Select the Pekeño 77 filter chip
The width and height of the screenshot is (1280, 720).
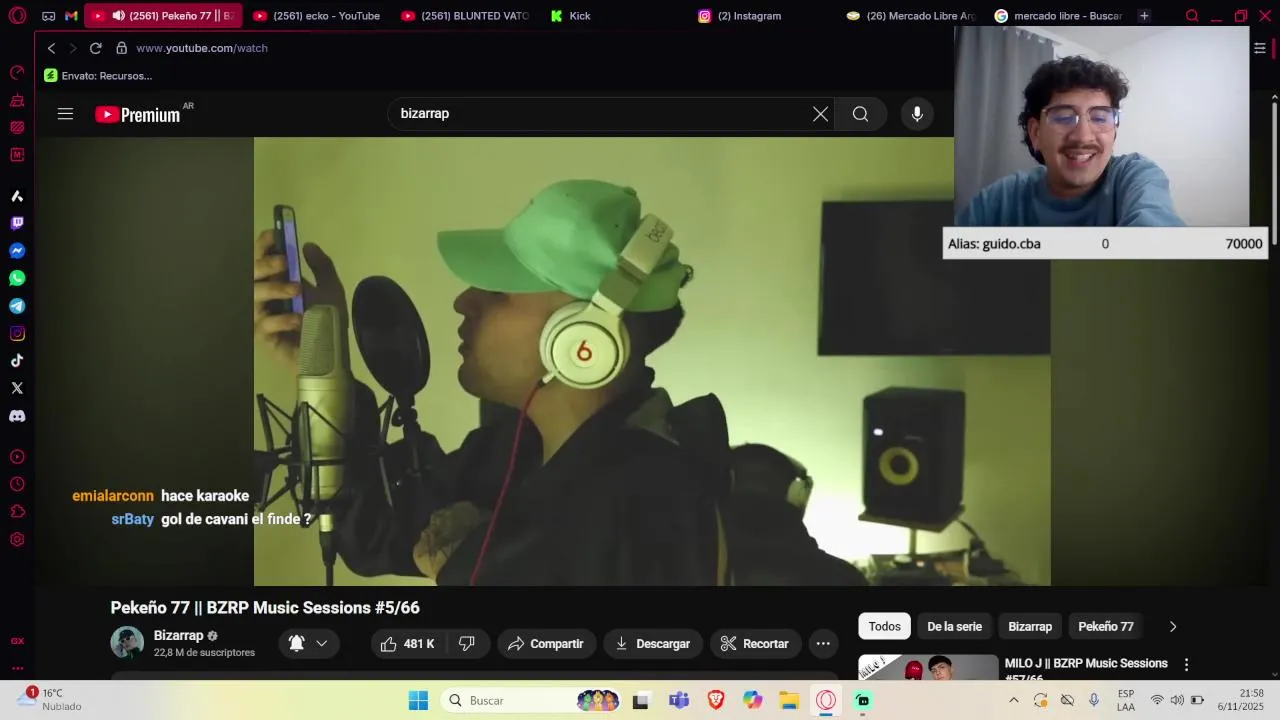(1106, 627)
